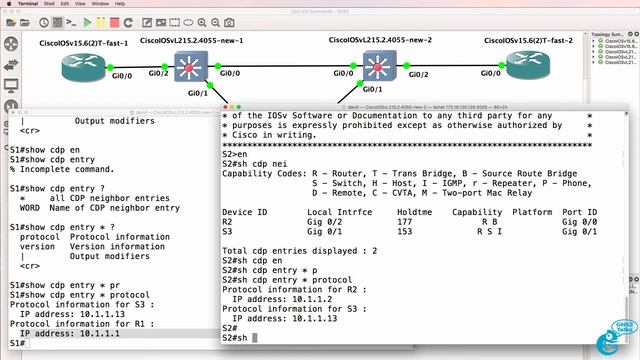Image resolution: width=640 pixels, height=360 pixels.
Task: Reload all nodes icon
Action: pyautogui.click(x=128, y=22)
